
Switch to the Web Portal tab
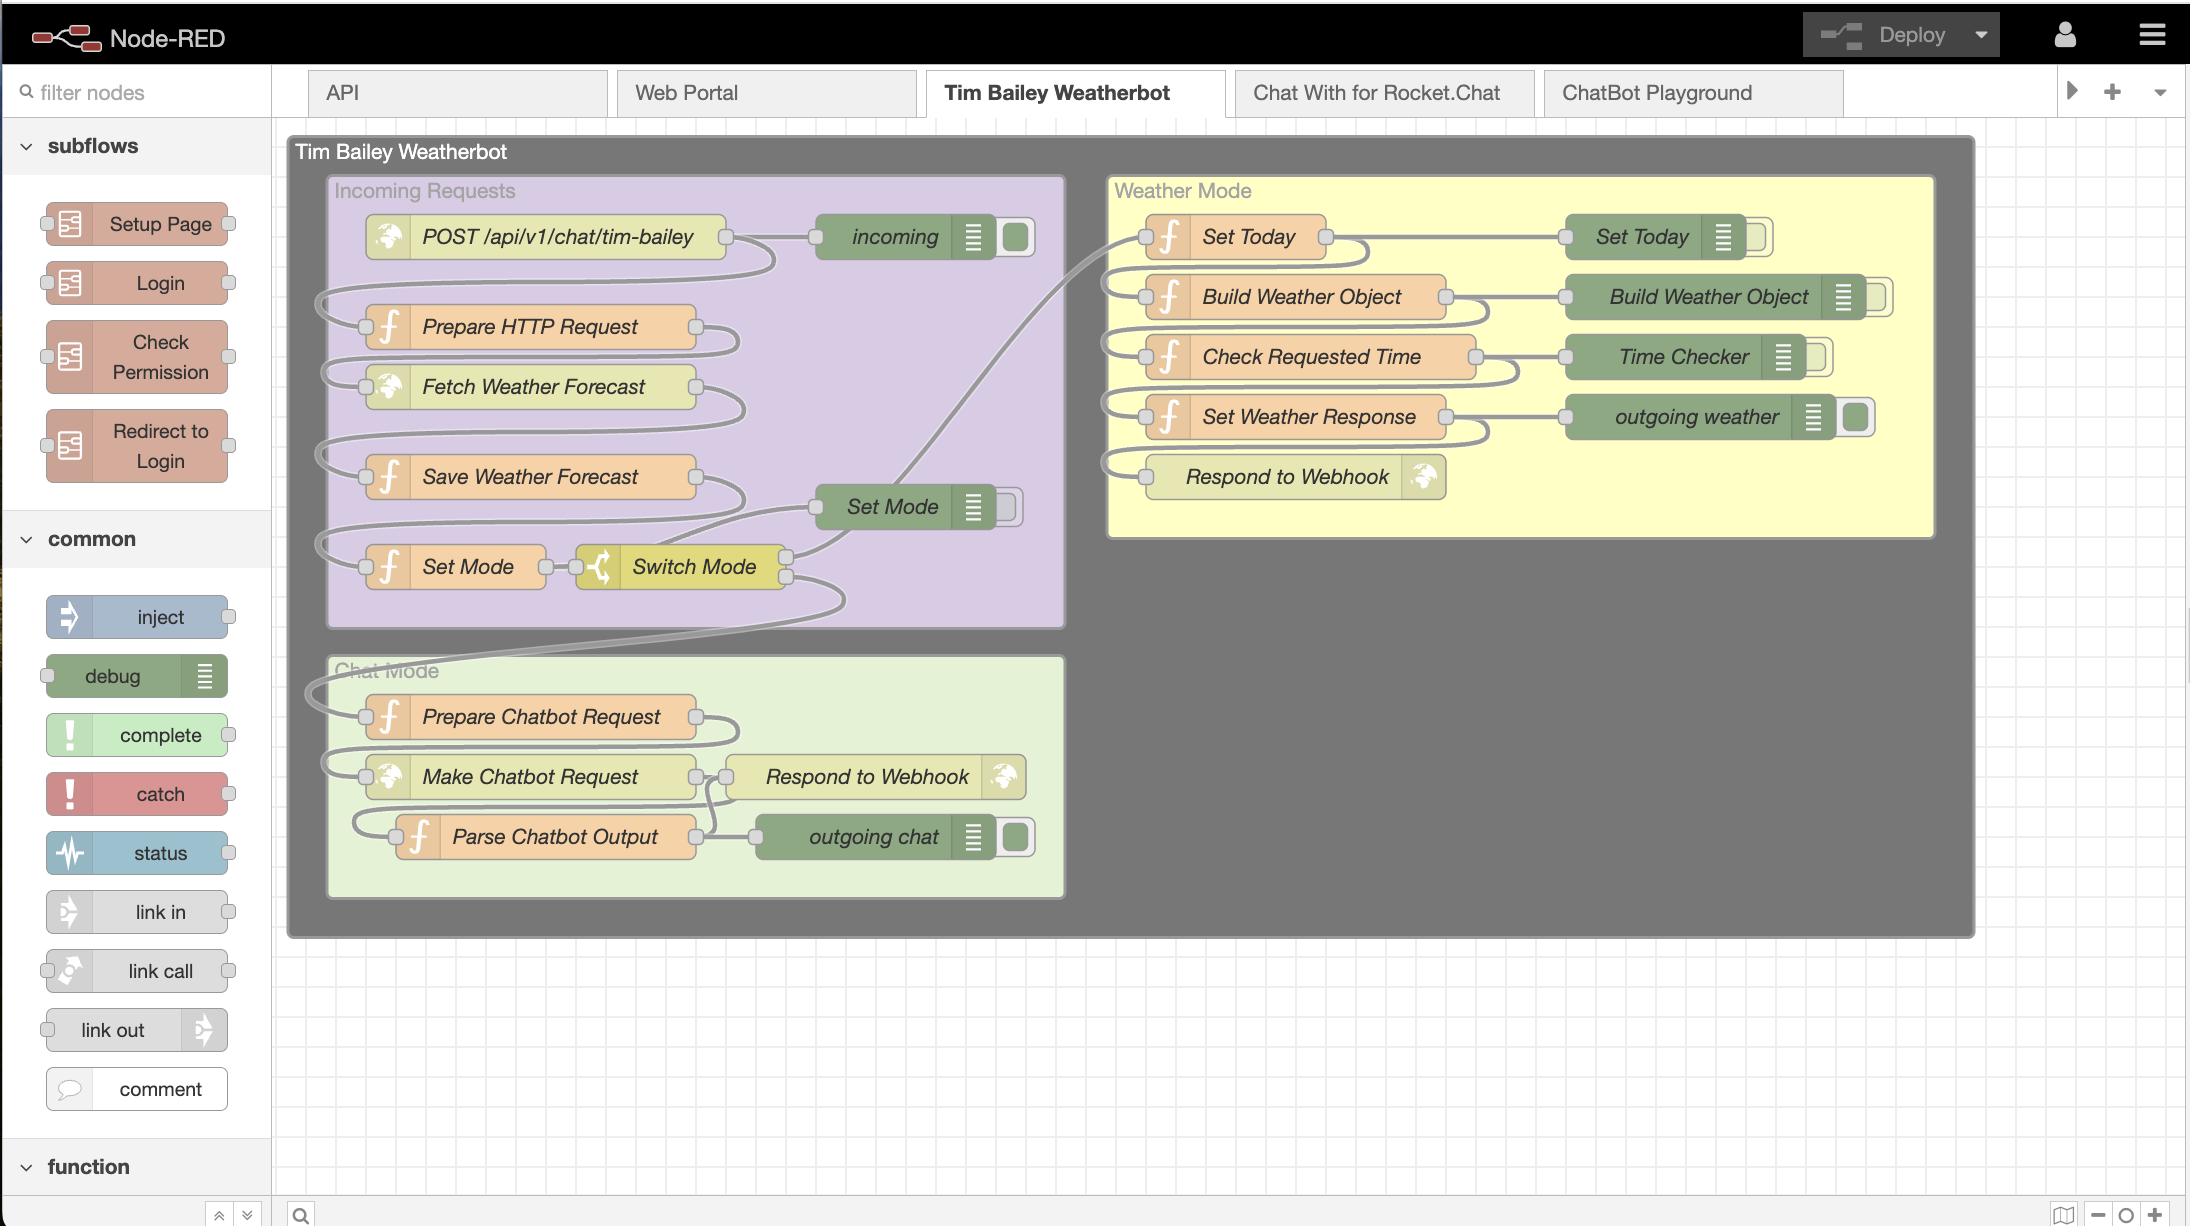767,93
